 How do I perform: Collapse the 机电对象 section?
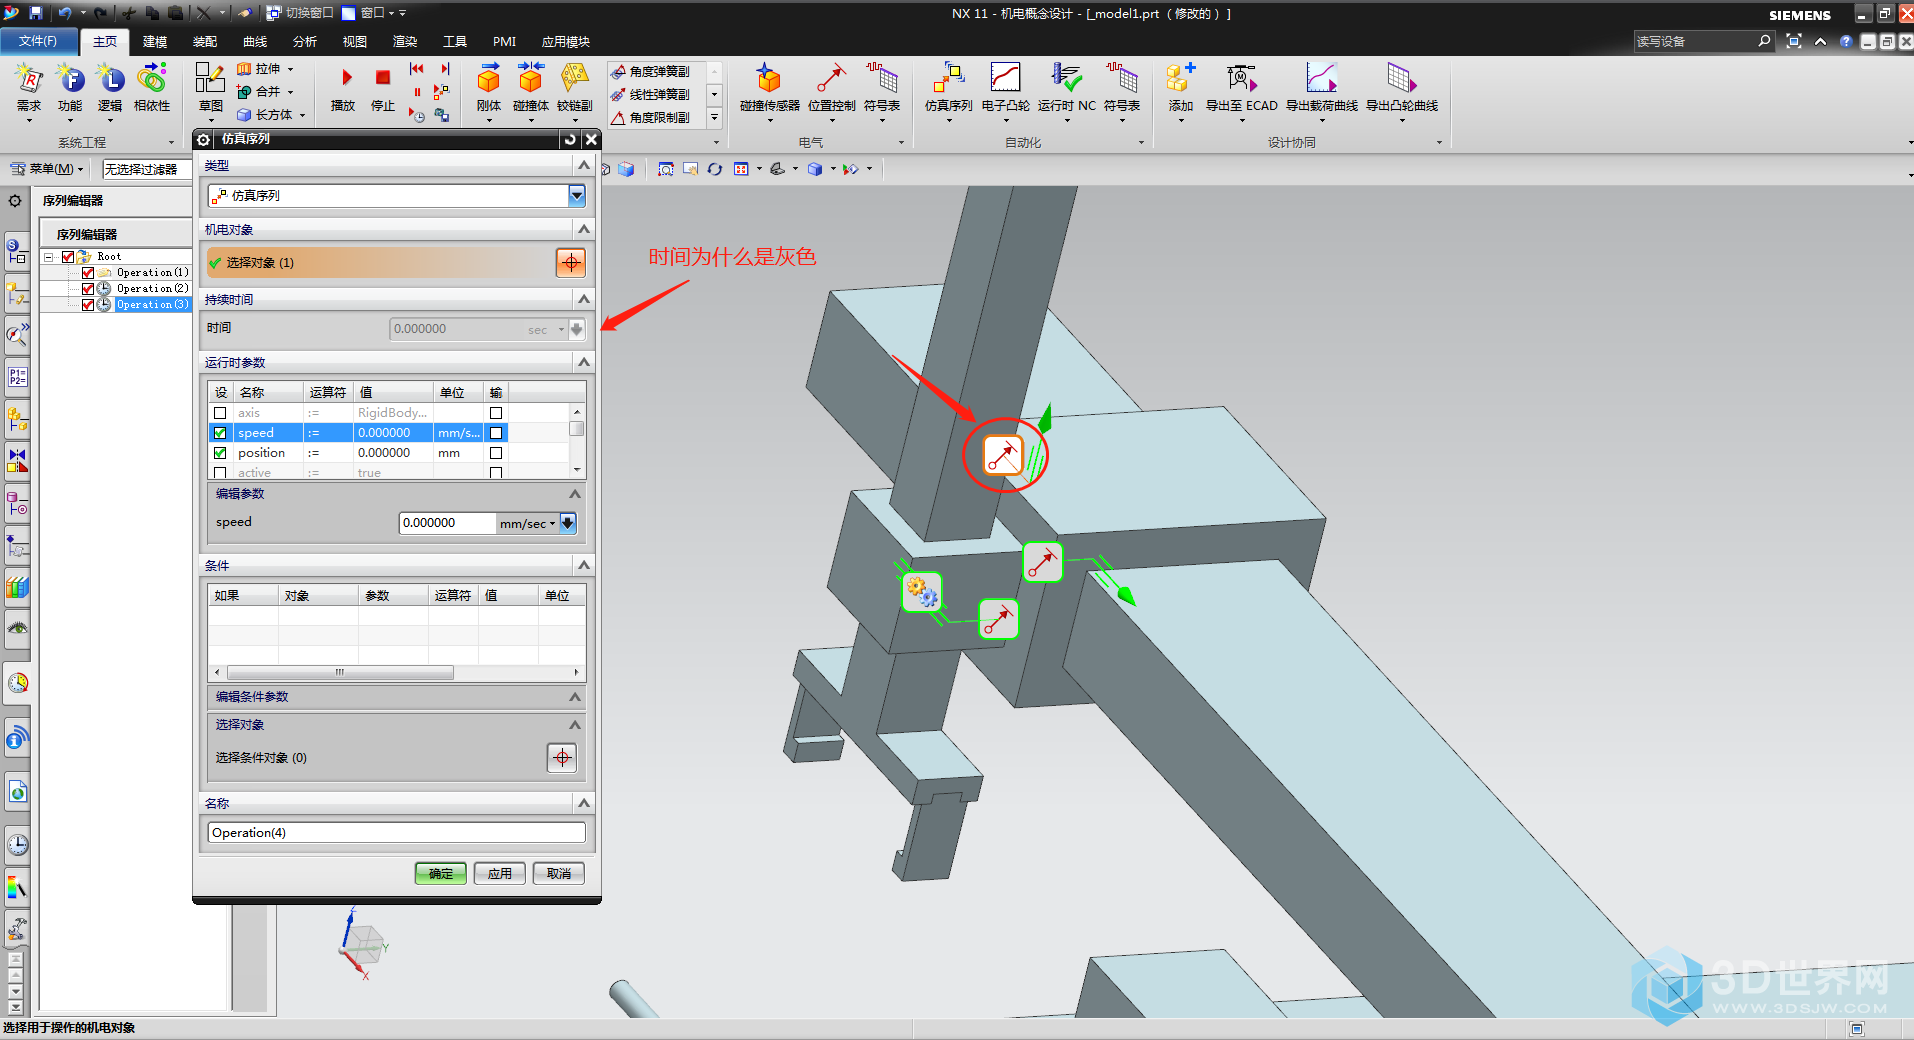(x=584, y=230)
